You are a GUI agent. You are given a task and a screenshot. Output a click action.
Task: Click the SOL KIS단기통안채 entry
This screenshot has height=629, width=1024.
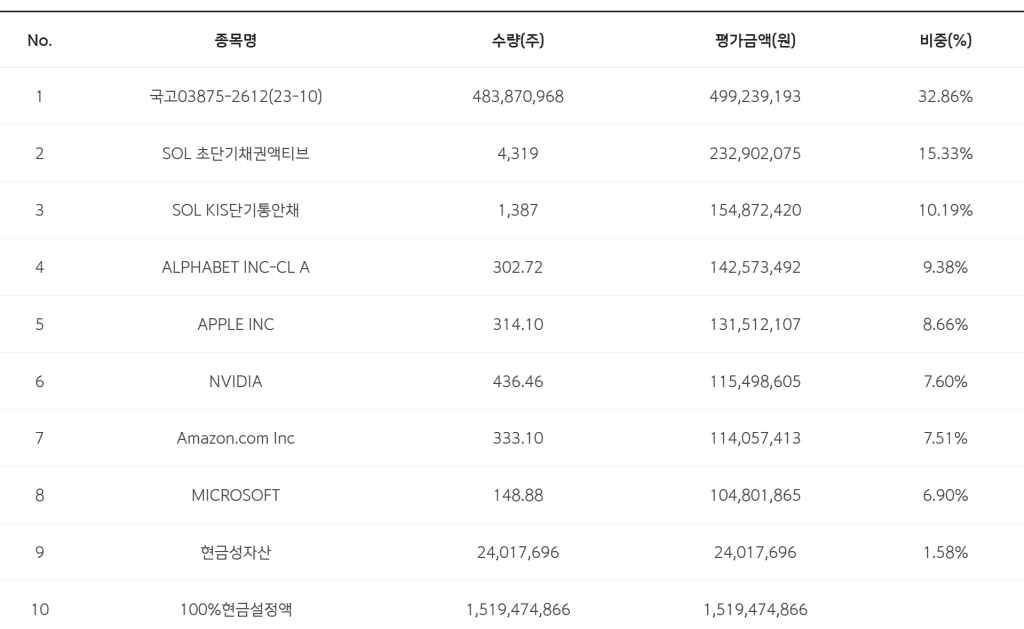235,211
